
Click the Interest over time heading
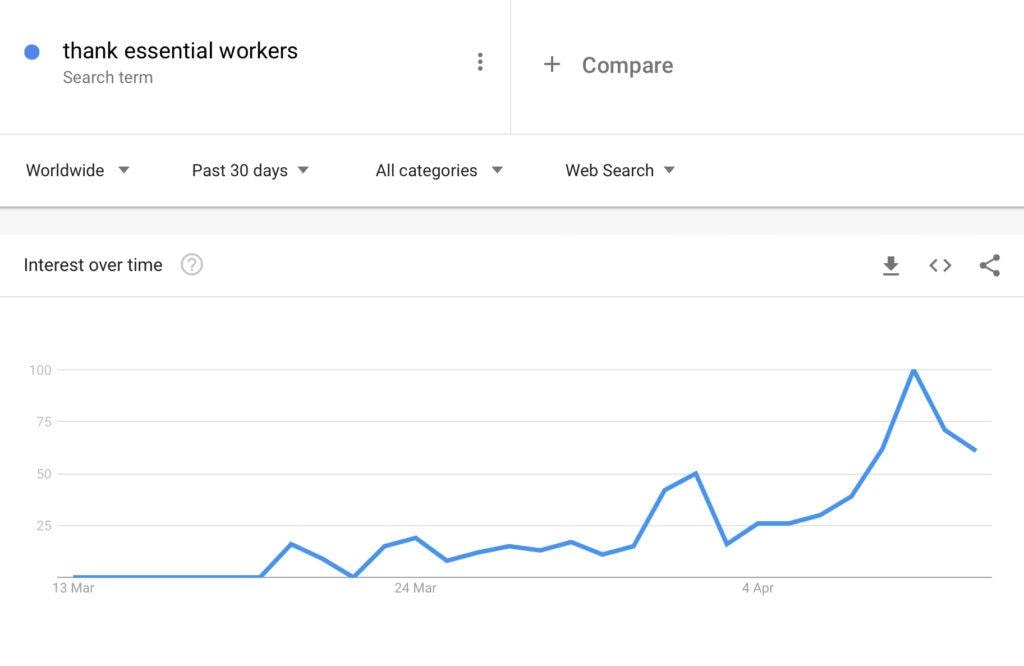(x=93, y=265)
